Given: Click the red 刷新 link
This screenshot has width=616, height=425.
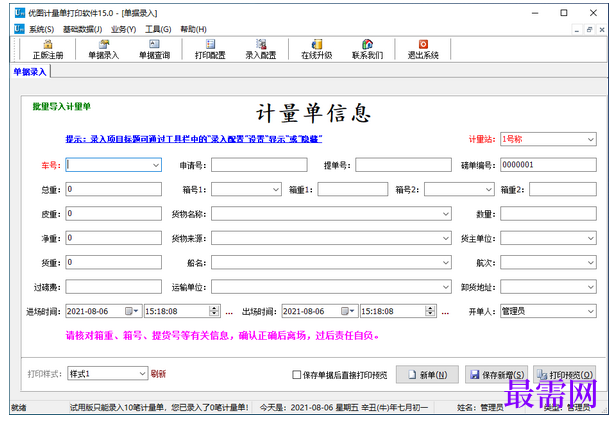Looking at the screenshot, I should pyautogui.click(x=158, y=374).
